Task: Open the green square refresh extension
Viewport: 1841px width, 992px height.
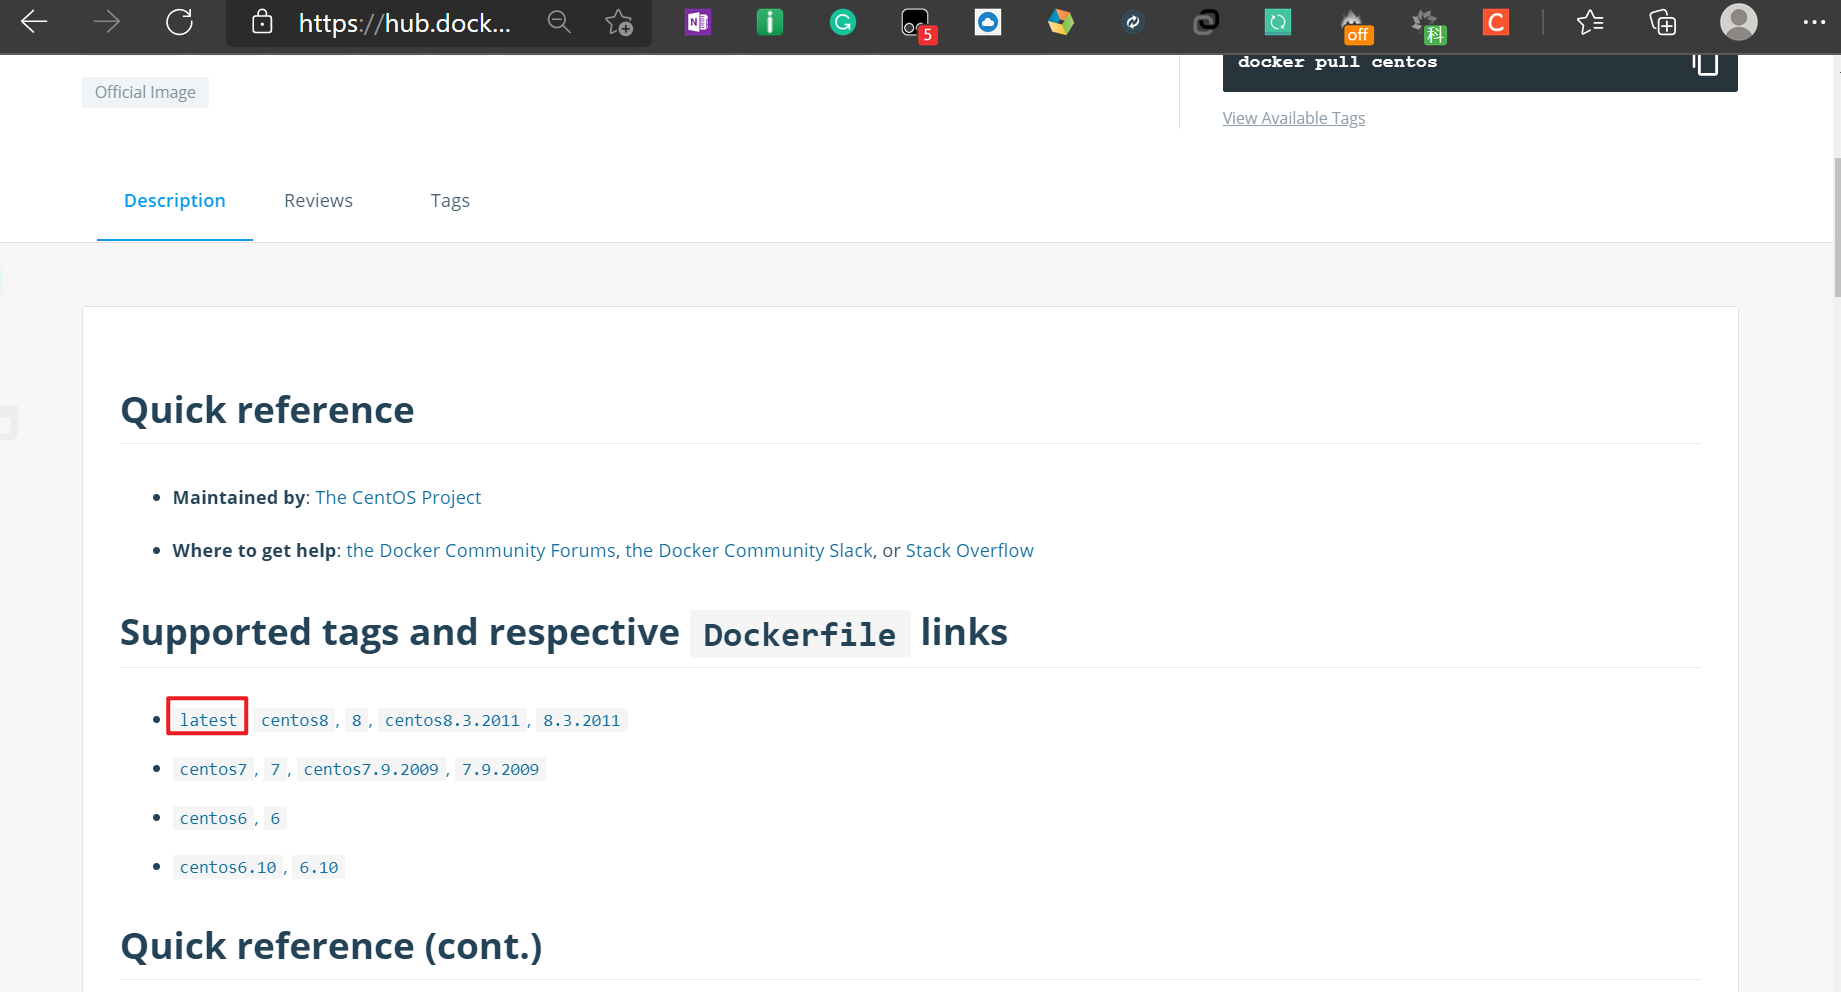Action: pyautogui.click(x=1278, y=22)
